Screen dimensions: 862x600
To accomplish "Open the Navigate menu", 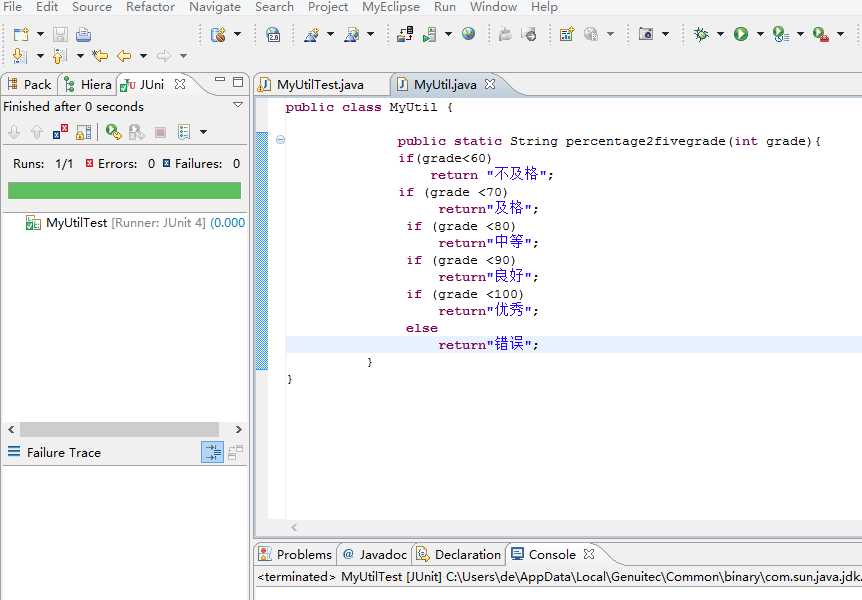I will (x=214, y=7).
